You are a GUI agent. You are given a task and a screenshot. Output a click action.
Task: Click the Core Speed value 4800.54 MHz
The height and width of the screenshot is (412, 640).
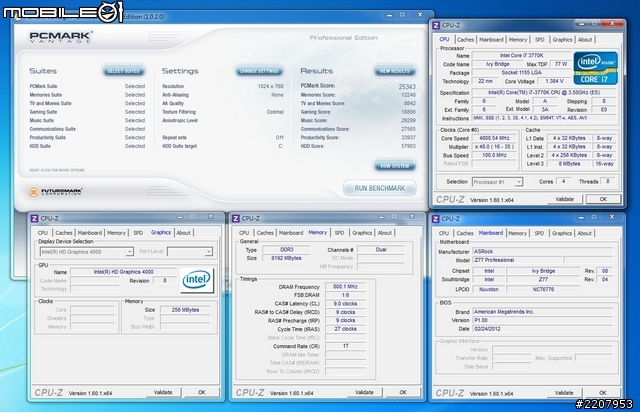(494, 138)
